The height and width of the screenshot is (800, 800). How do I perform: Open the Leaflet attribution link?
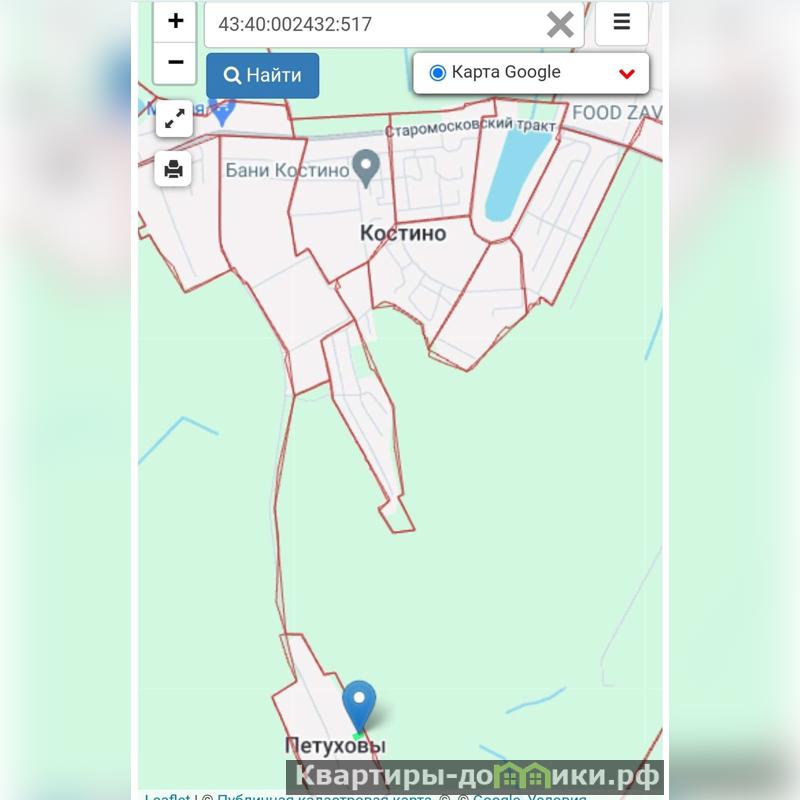(x=167, y=796)
